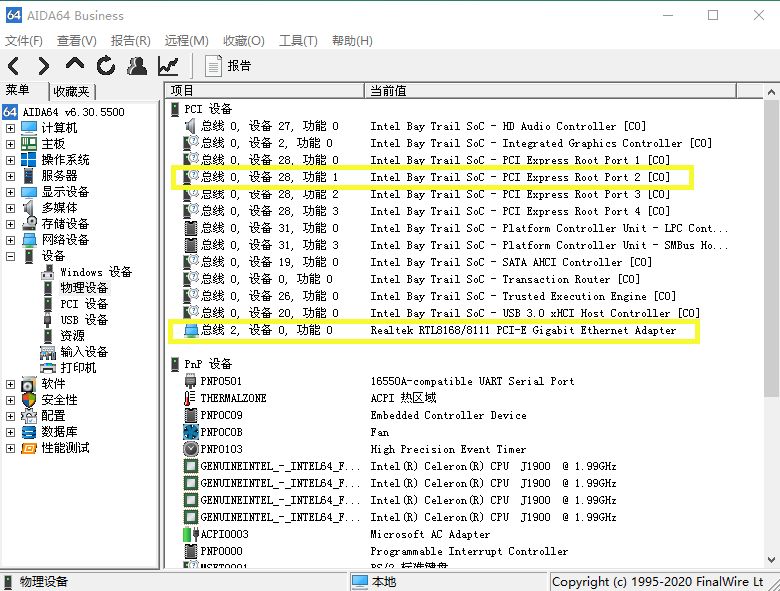
Task: Collapse the 设备 tree node
Action: click(10, 256)
